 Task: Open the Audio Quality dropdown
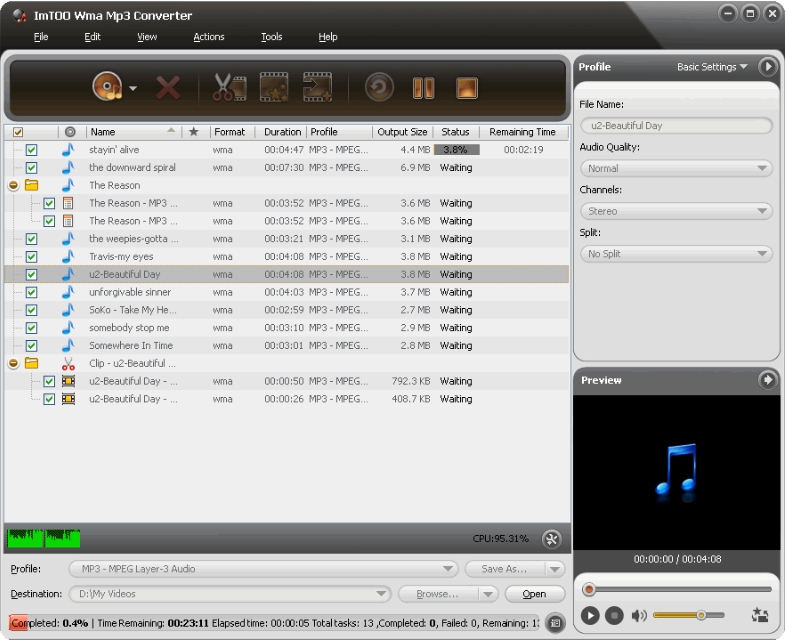[676, 169]
